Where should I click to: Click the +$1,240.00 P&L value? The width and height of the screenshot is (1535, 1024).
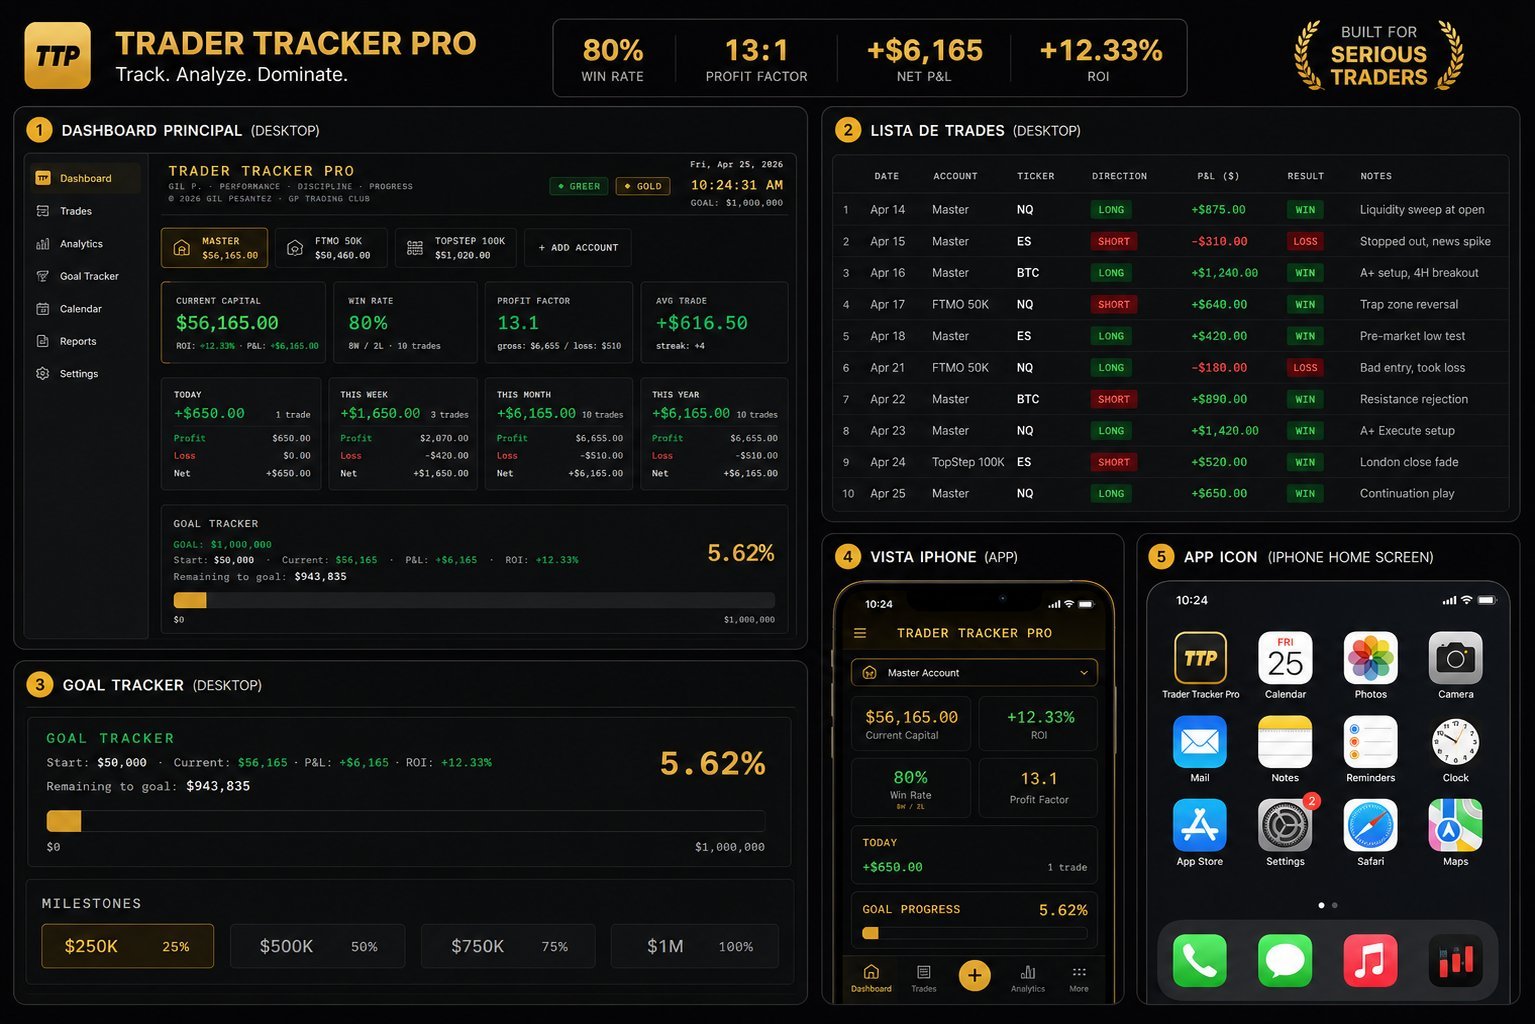coord(1224,273)
